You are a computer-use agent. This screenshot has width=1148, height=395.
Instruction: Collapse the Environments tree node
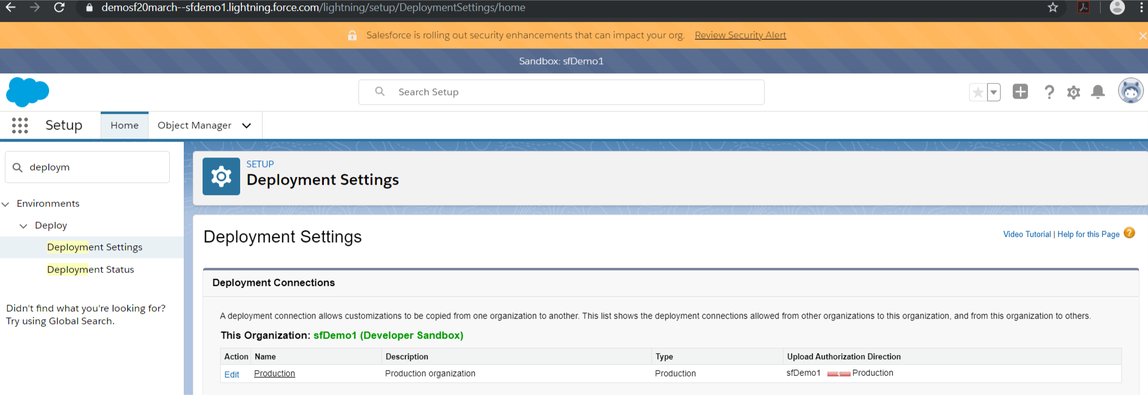[x=6, y=203]
